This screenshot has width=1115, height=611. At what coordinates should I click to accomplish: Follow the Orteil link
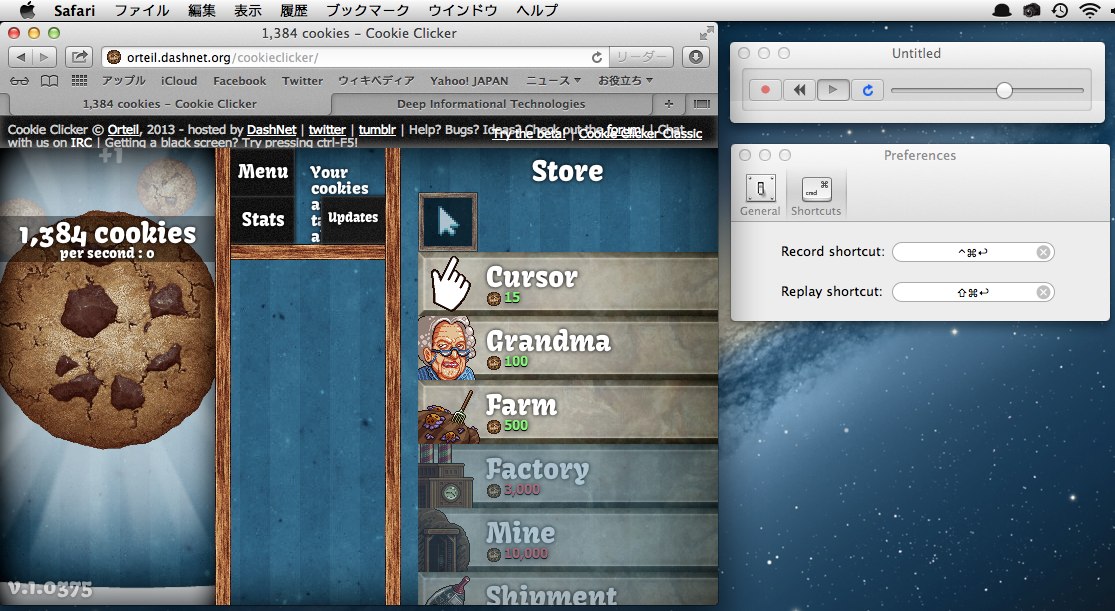tap(124, 129)
